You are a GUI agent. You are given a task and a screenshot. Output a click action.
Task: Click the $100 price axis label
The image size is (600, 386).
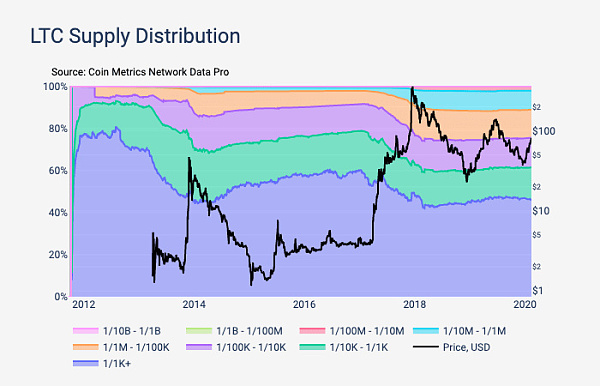(544, 131)
